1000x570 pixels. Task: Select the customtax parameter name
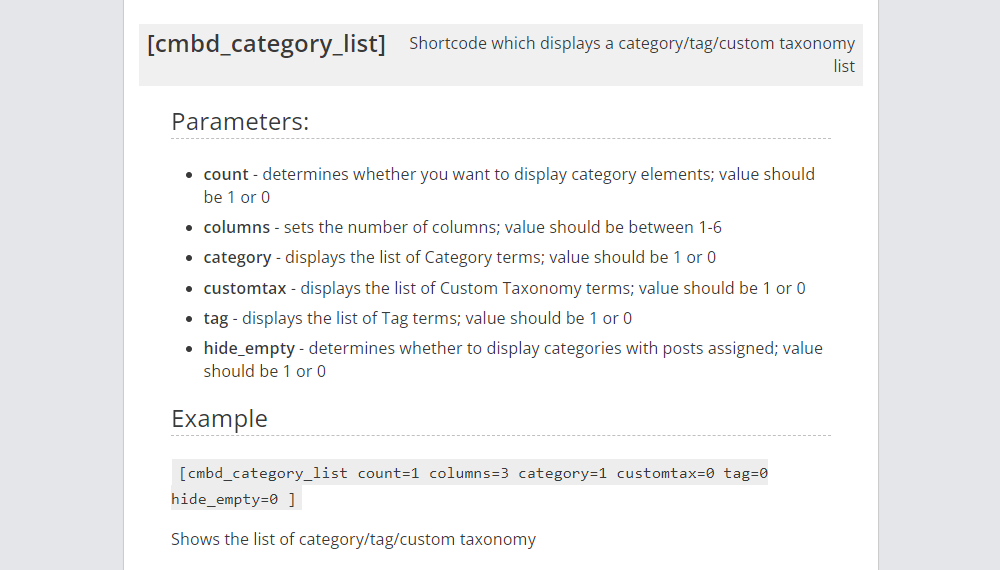pos(245,288)
